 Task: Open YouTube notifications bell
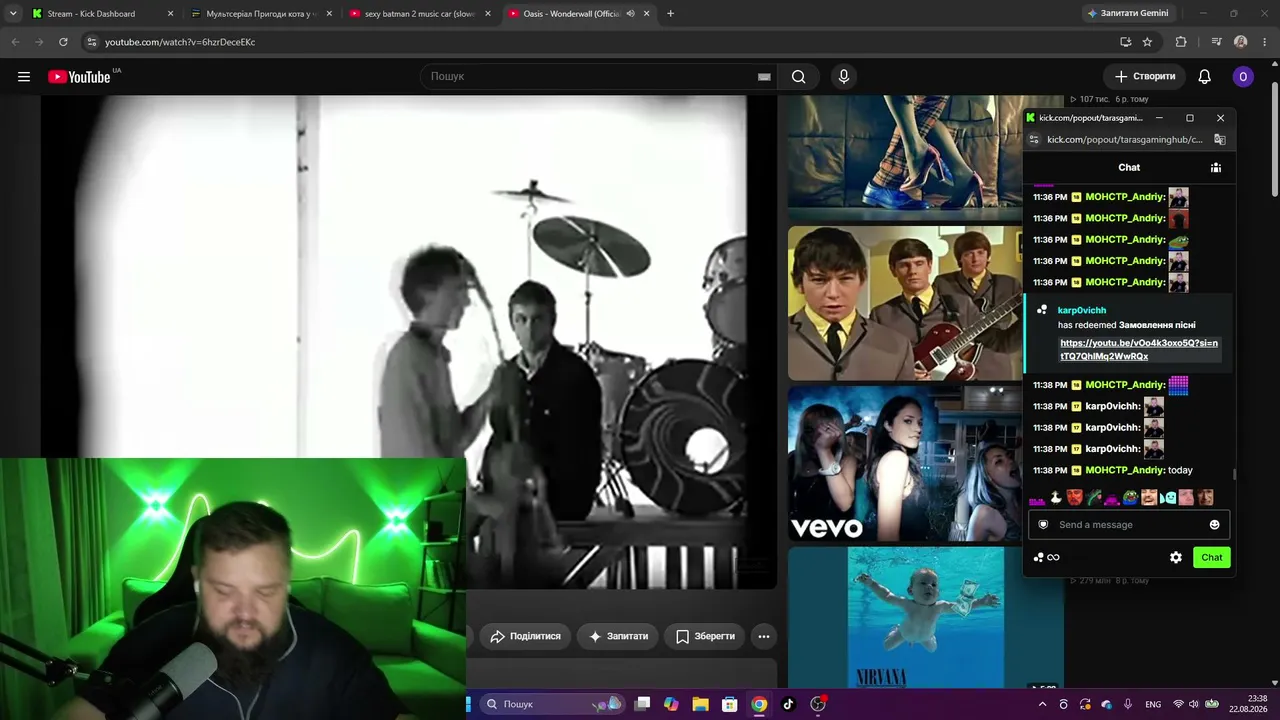(x=1205, y=77)
